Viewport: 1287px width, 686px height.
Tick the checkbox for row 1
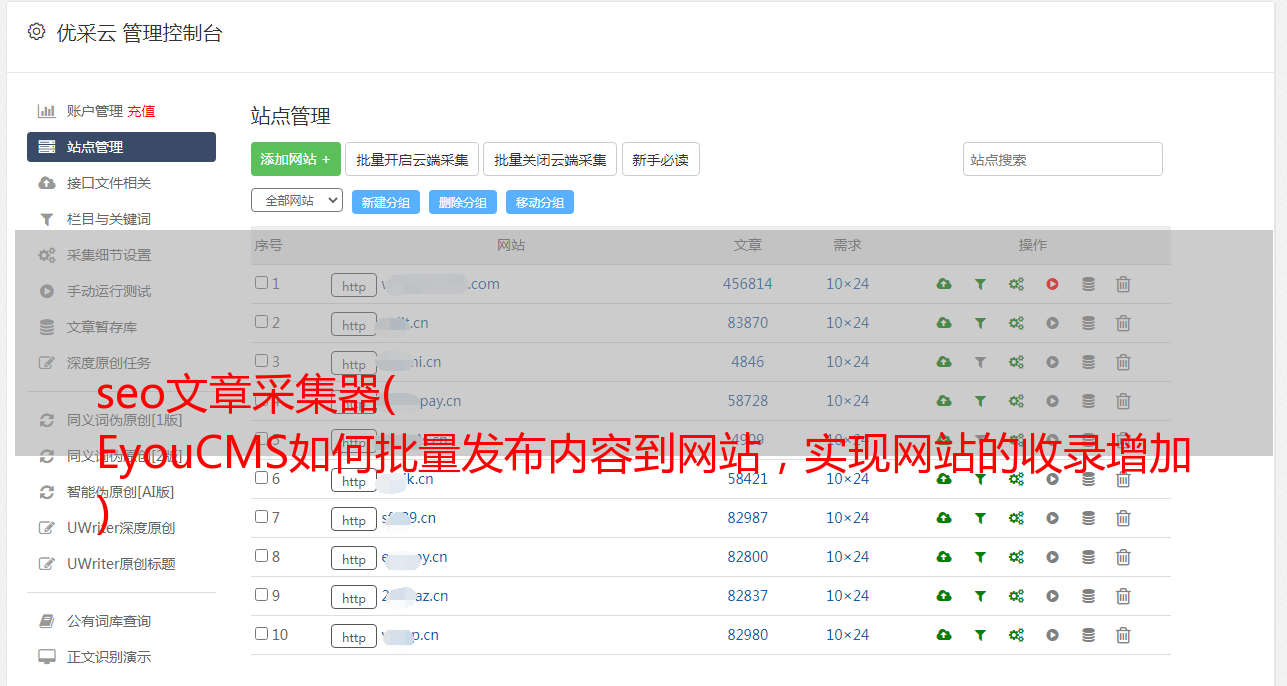point(261,283)
